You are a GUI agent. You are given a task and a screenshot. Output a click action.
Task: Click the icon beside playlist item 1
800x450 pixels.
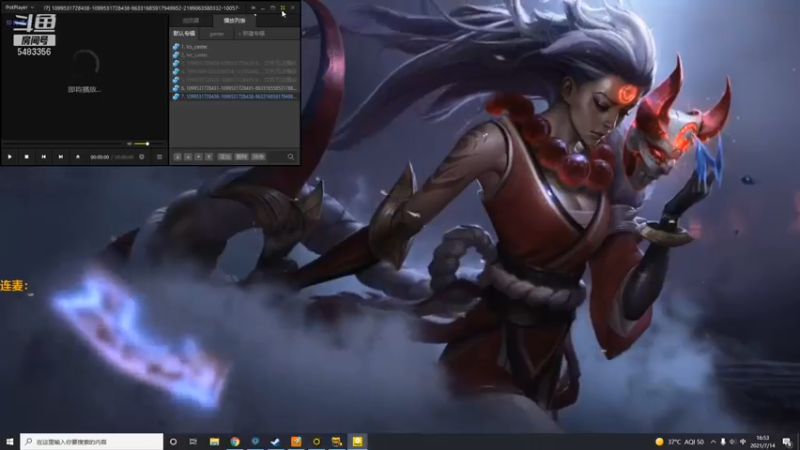tap(176, 46)
